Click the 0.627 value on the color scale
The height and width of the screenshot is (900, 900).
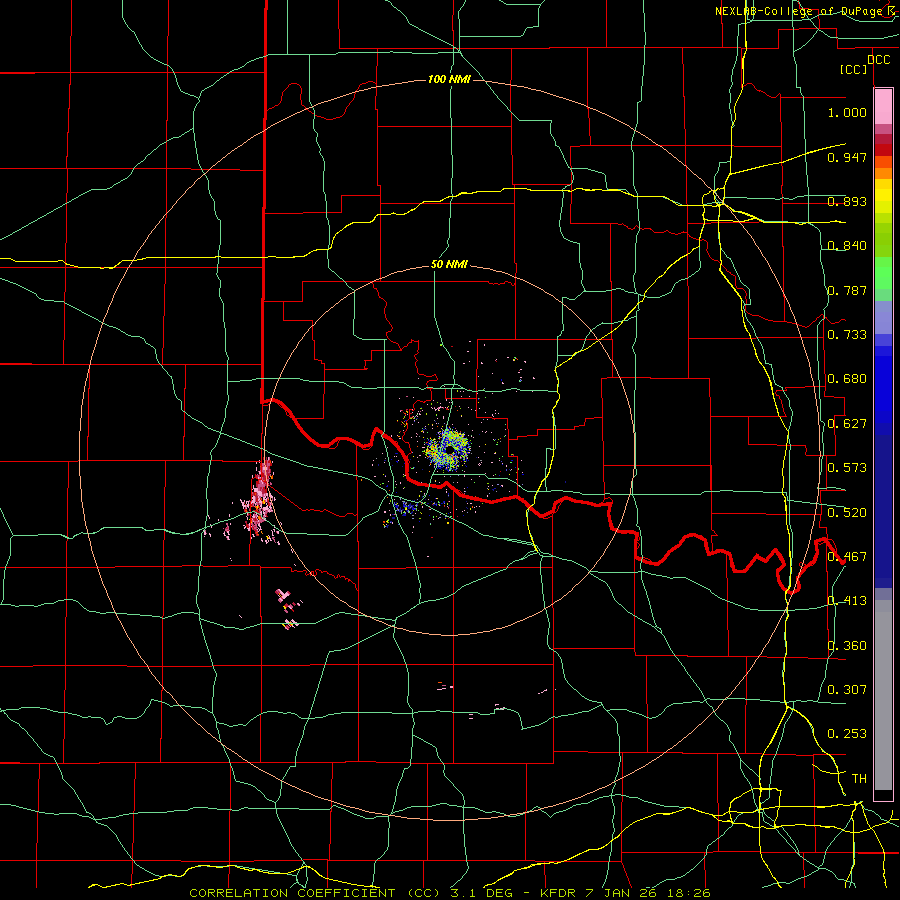point(847,424)
